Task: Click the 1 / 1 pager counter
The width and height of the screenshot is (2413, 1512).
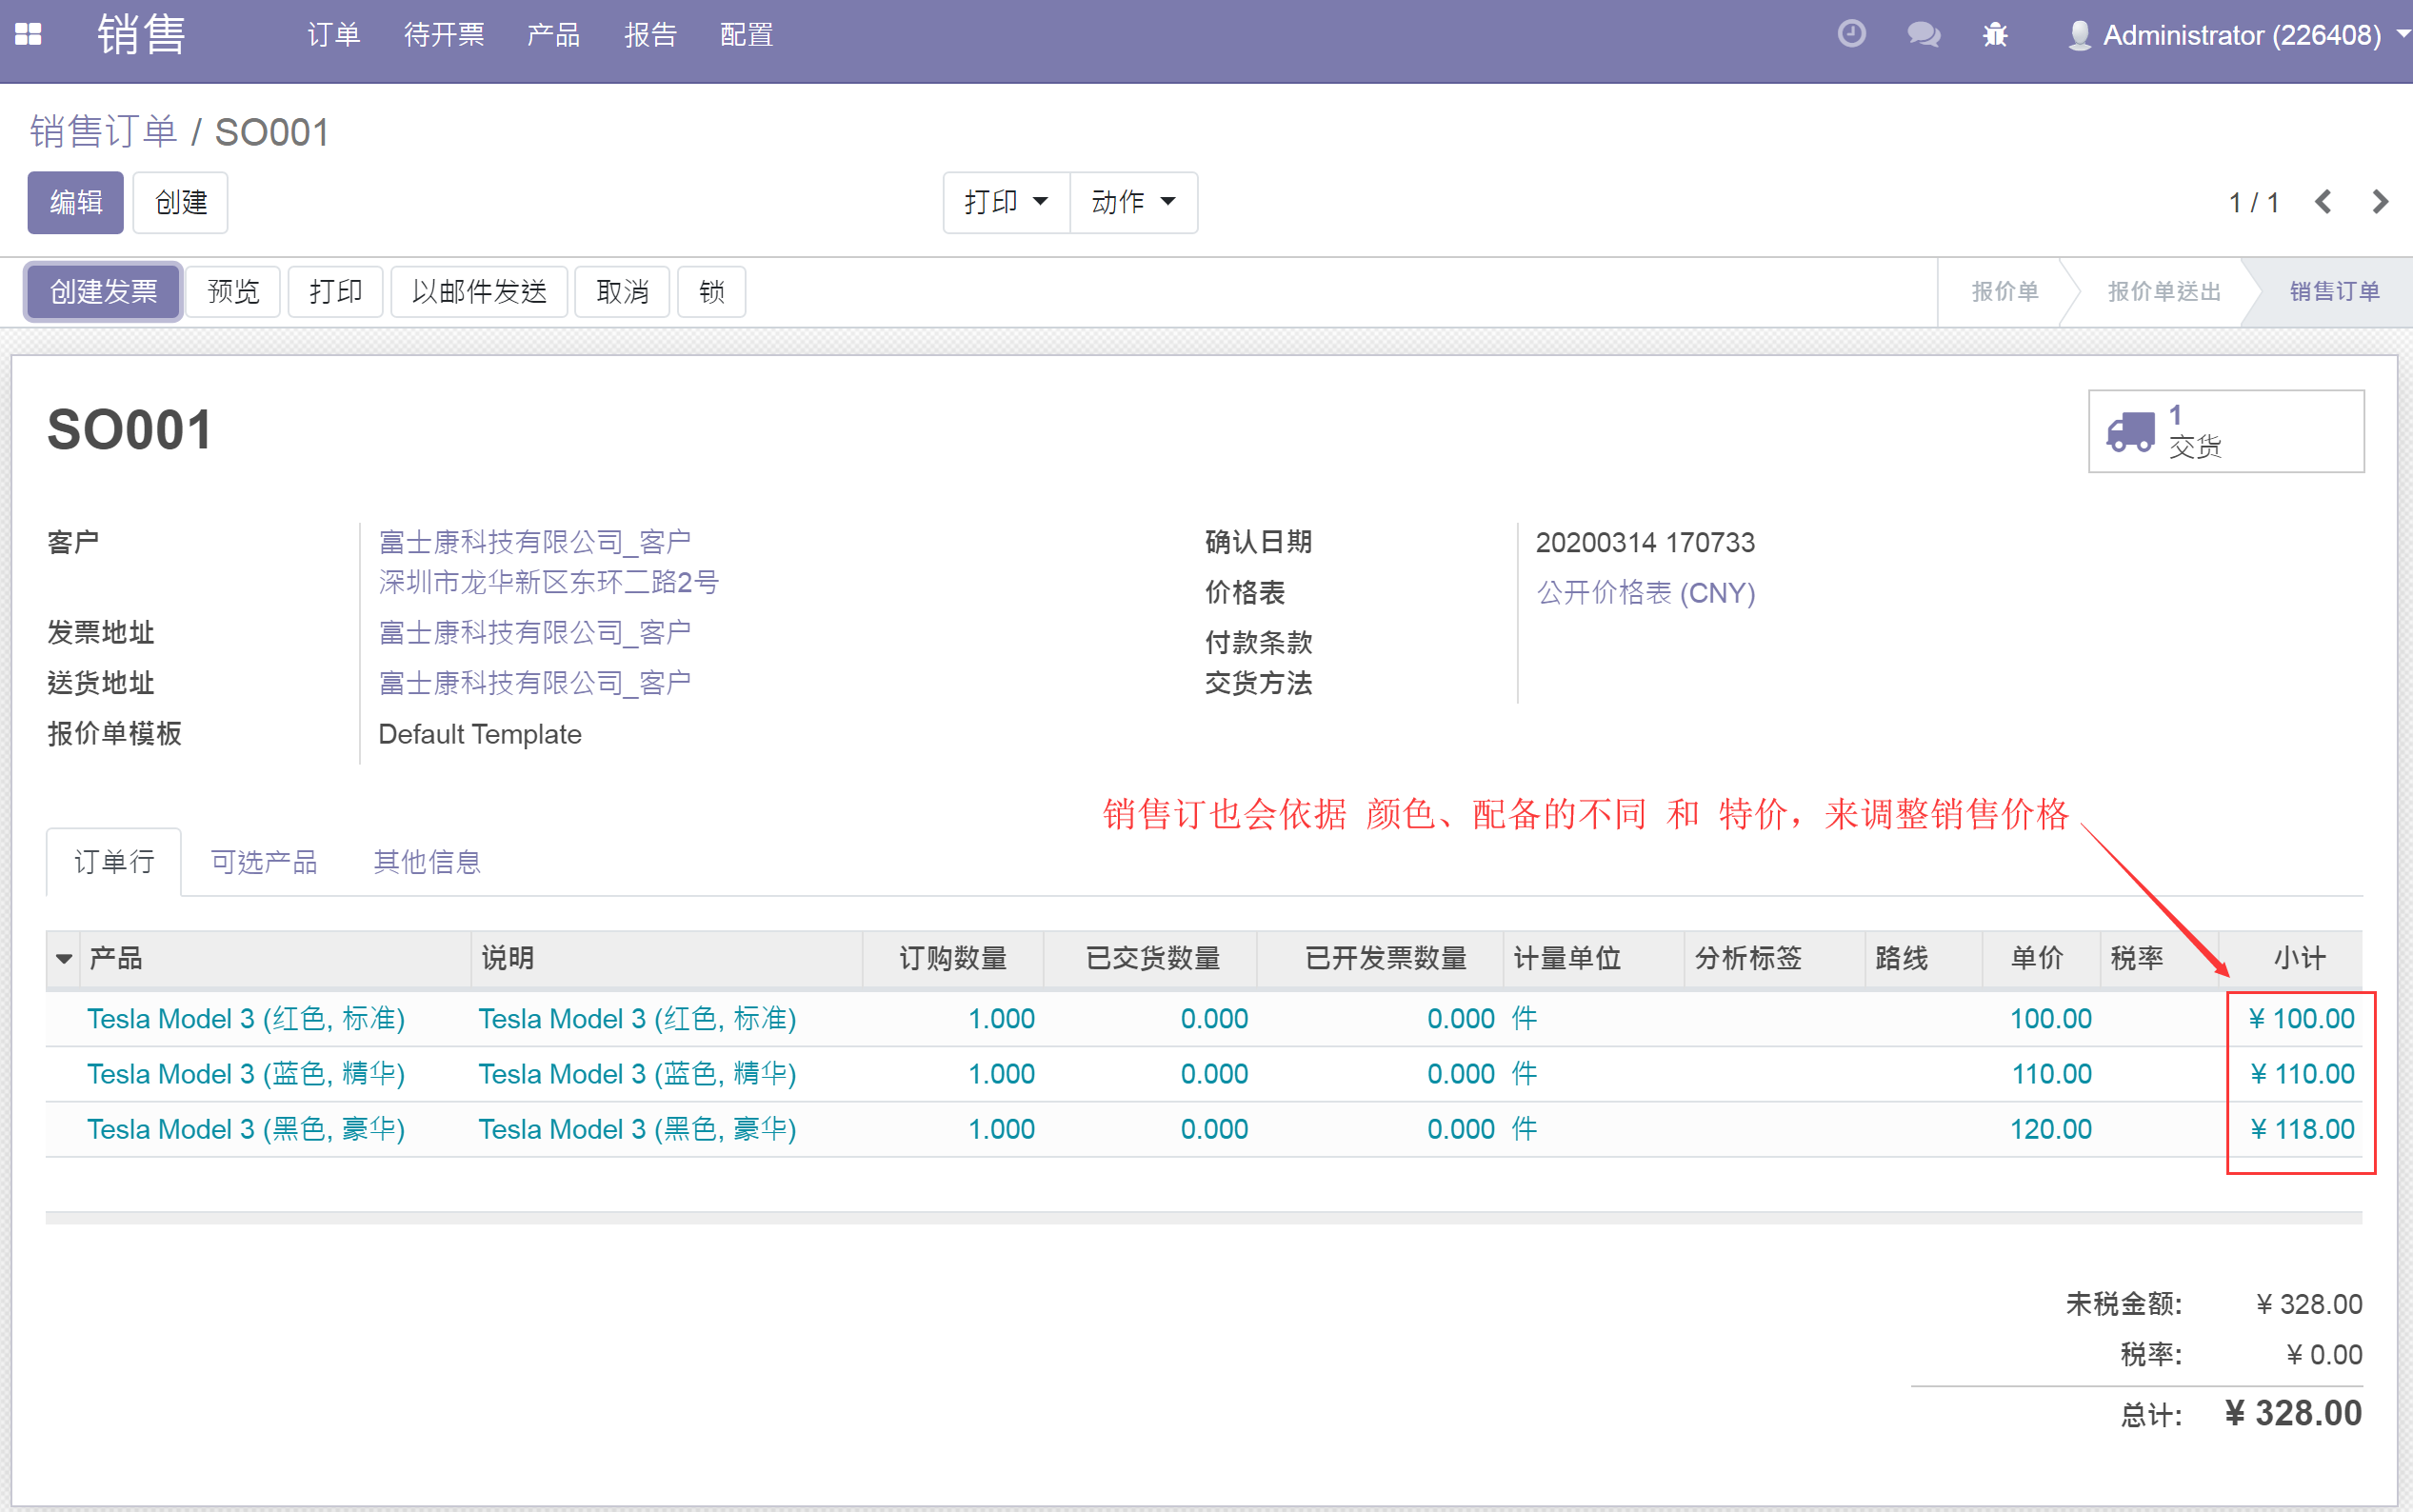Action: click(x=2253, y=202)
